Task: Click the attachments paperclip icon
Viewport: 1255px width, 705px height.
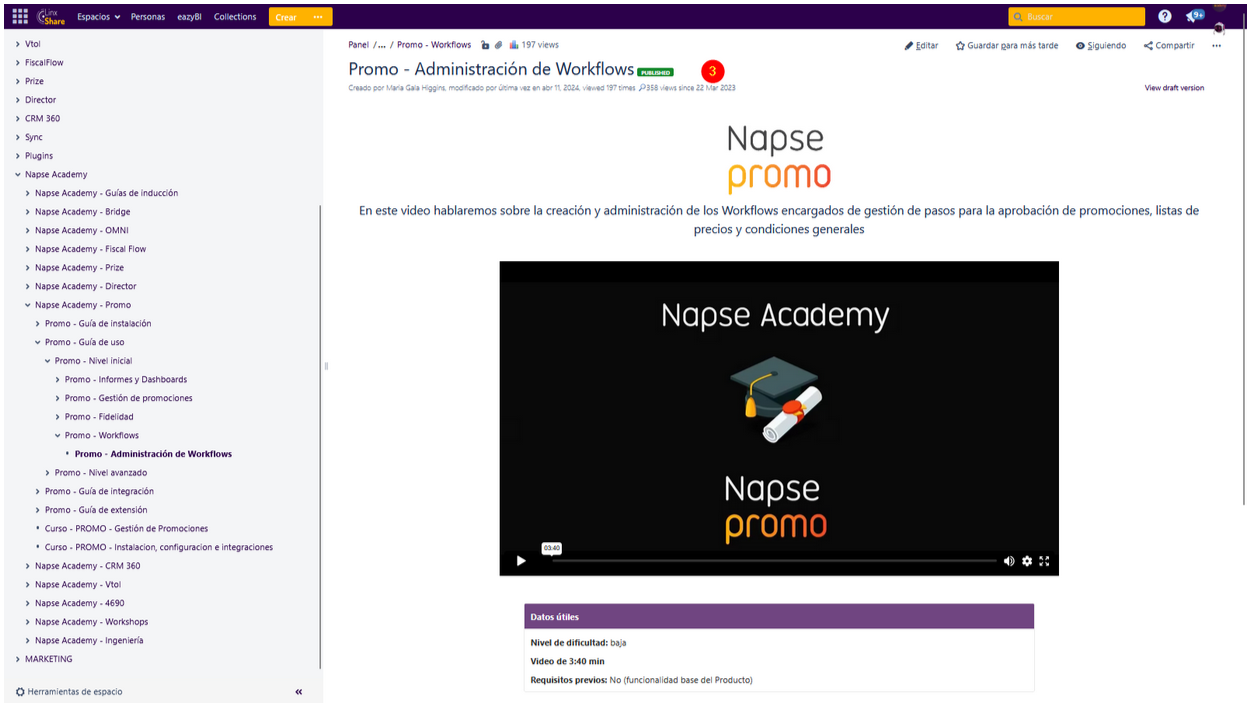Action: [499, 45]
